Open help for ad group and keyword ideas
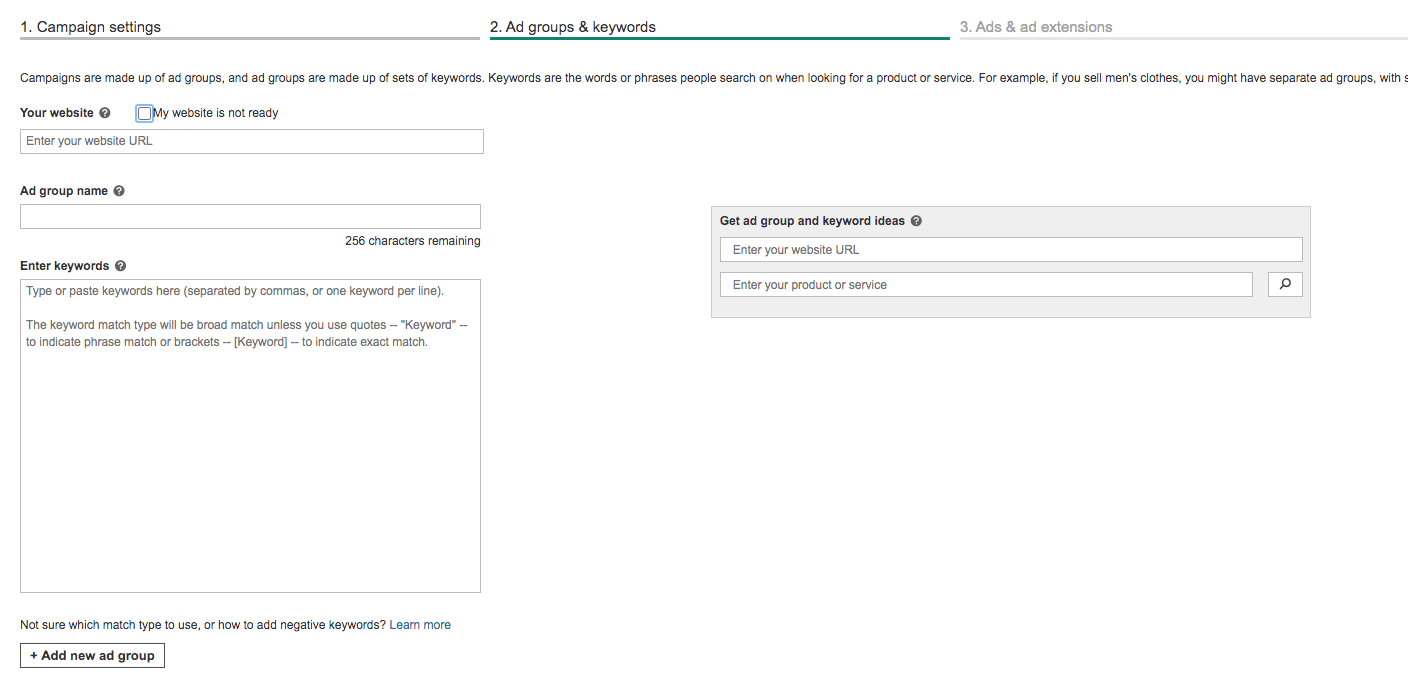This screenshot has height=685, width=1408. (916, 221)
